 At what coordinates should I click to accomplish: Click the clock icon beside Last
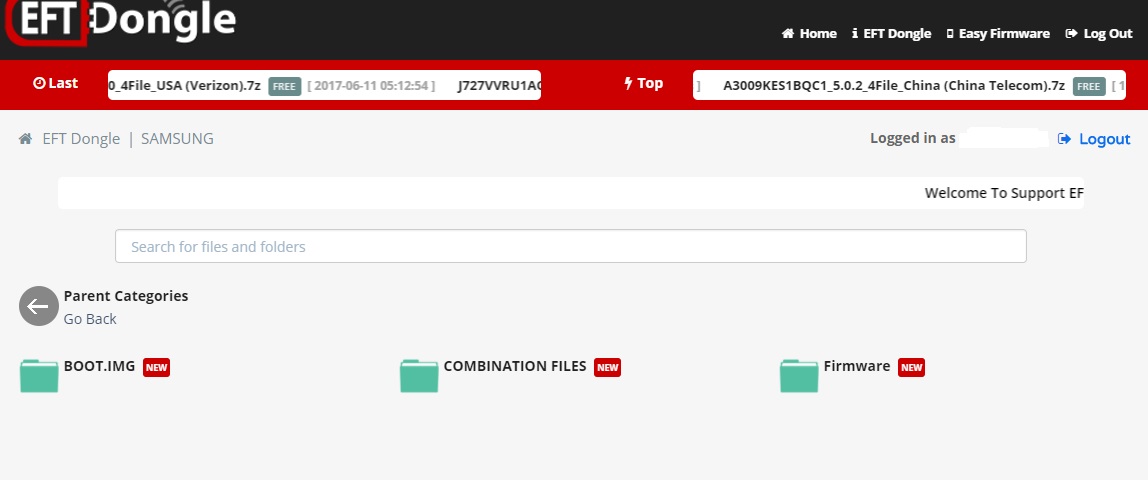tap(39, 83)
